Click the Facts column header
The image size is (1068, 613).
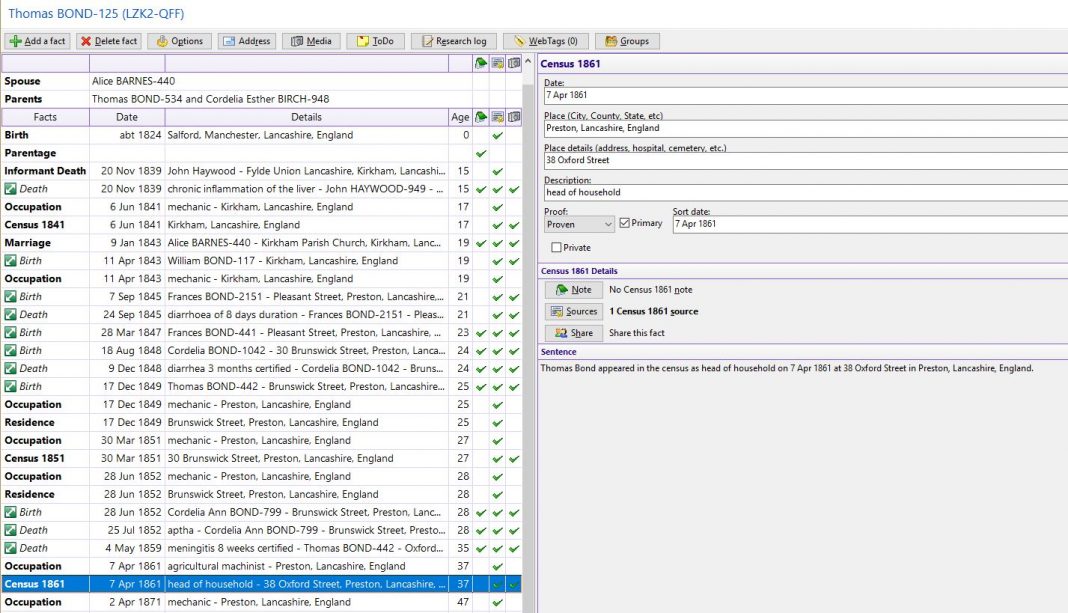tap(45, 117)
